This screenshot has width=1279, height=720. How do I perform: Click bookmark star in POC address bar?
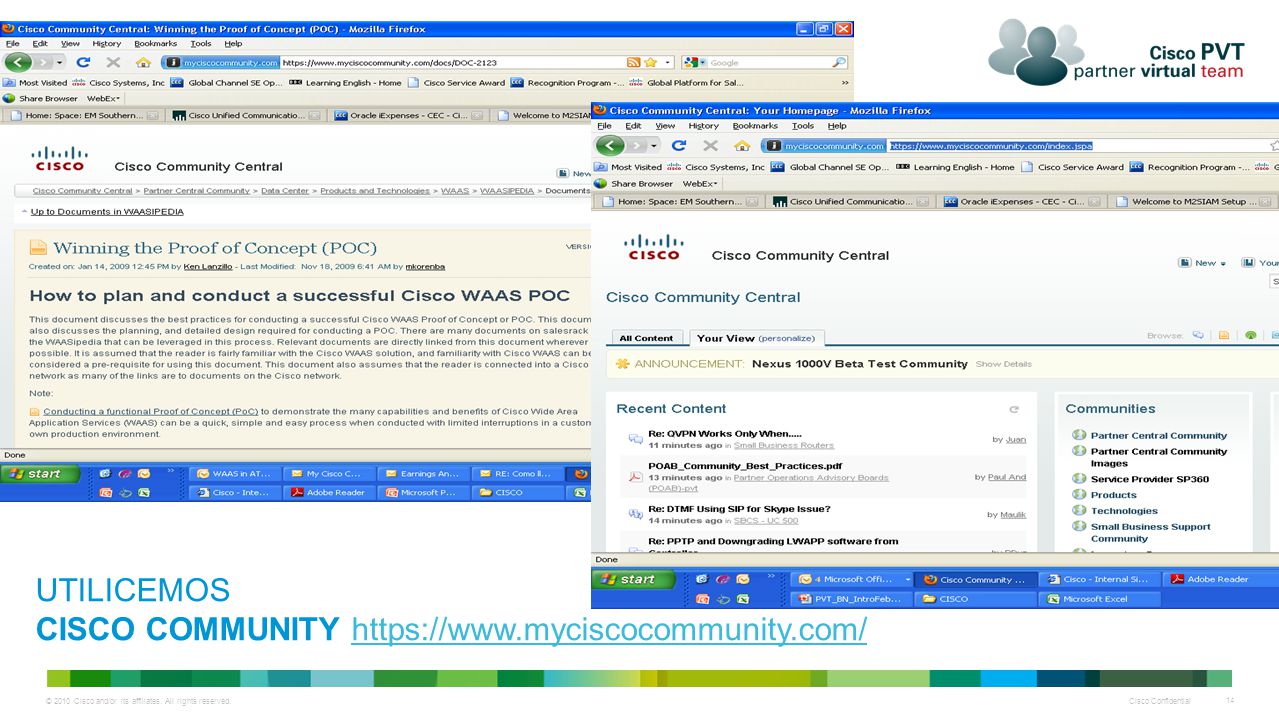[650, 62]
